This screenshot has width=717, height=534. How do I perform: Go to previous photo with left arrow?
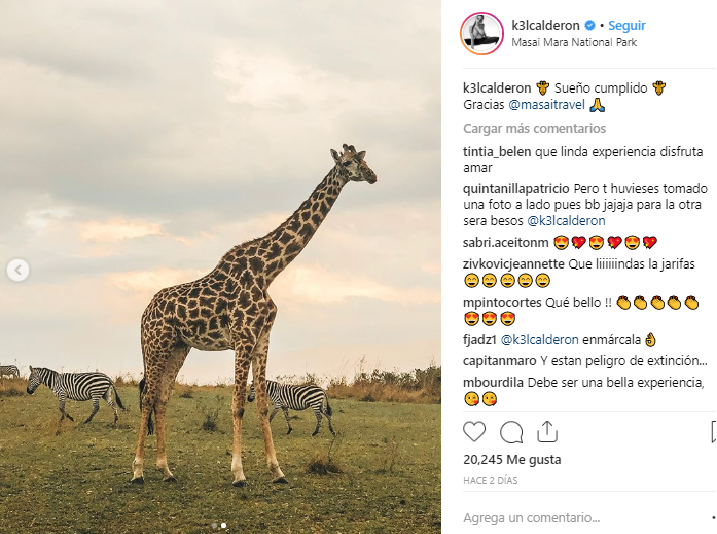pyautogui.click(x=17, y=270)
